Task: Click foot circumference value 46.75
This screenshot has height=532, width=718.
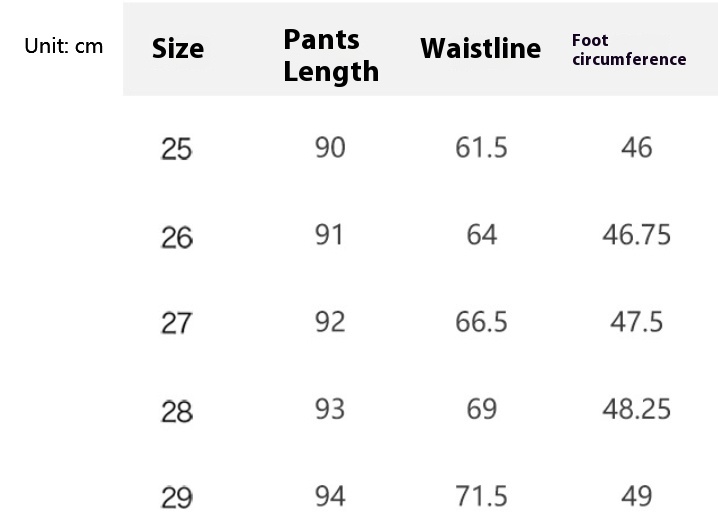Action: point(636,235)
